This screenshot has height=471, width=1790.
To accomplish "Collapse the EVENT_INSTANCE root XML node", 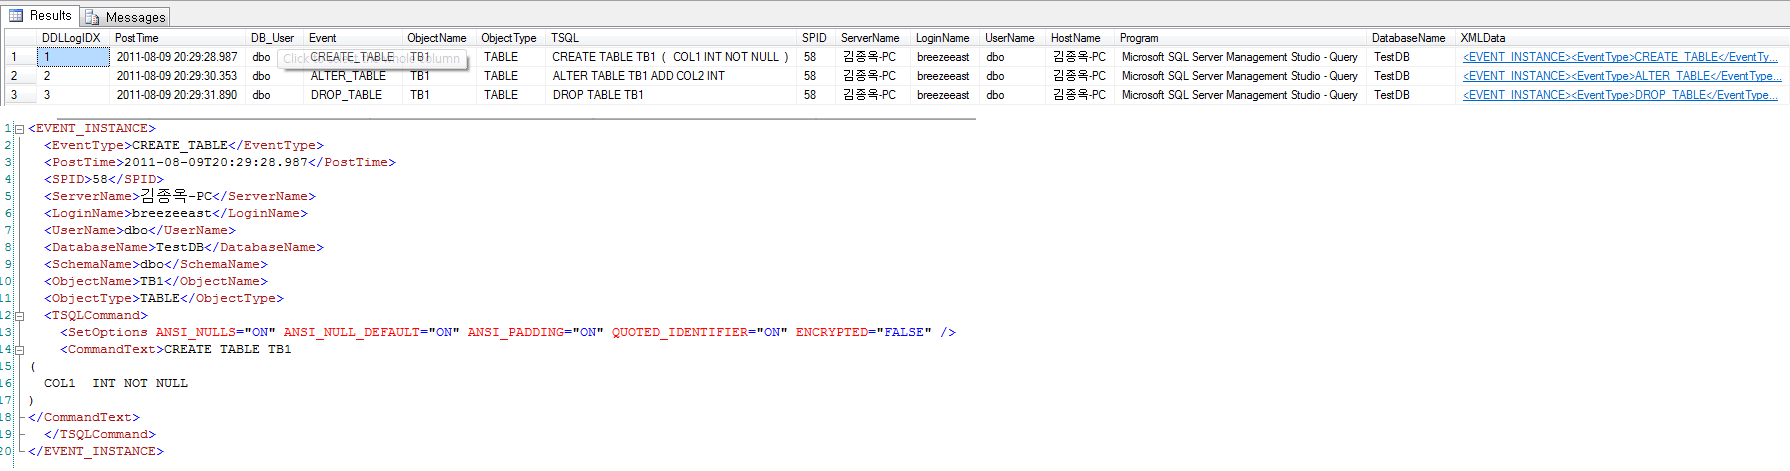I will [19, 129].
